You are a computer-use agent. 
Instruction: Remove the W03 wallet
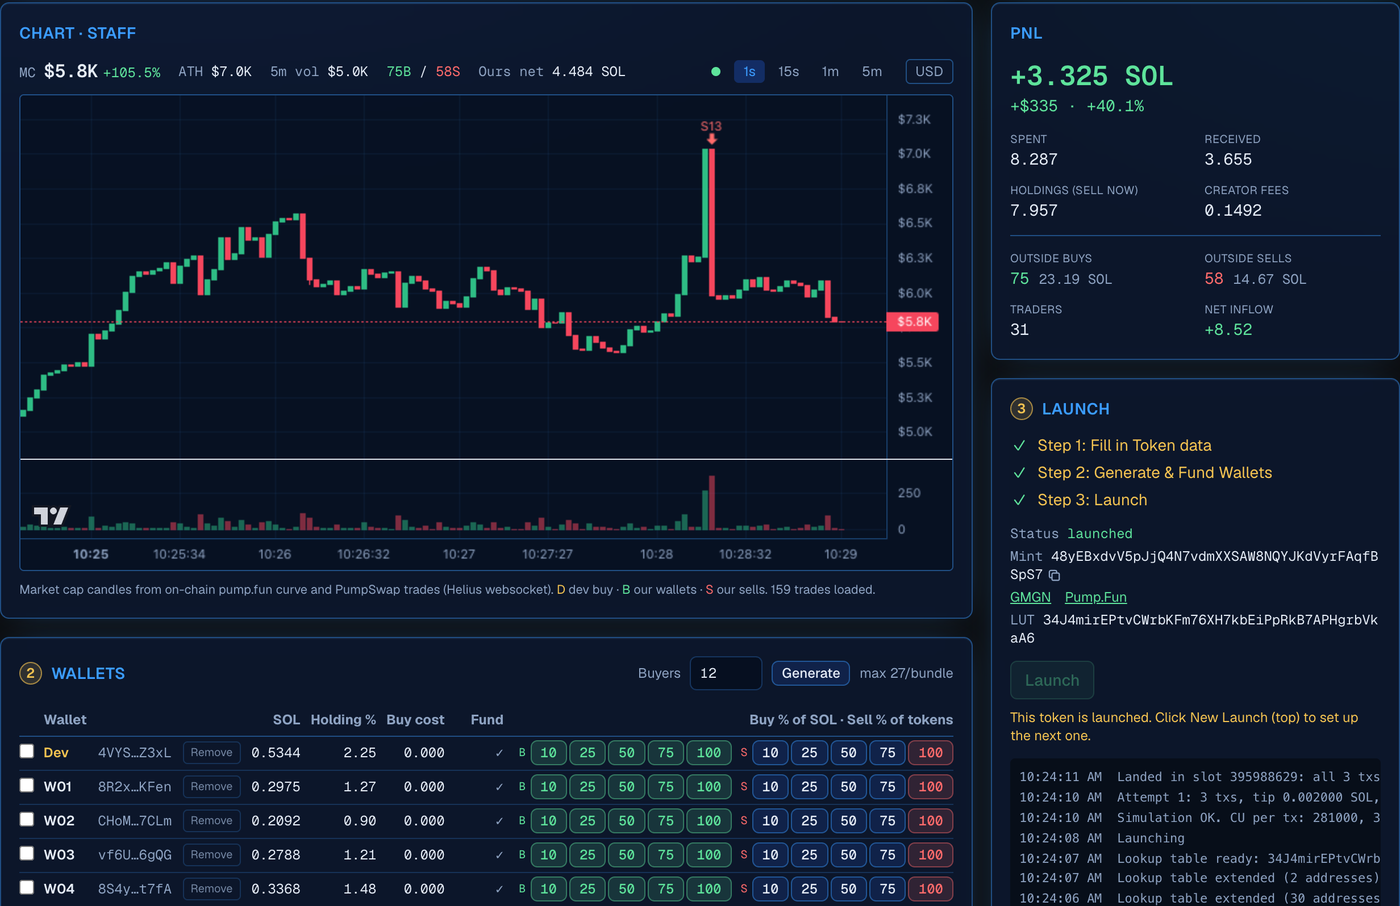tap(212, 855)
